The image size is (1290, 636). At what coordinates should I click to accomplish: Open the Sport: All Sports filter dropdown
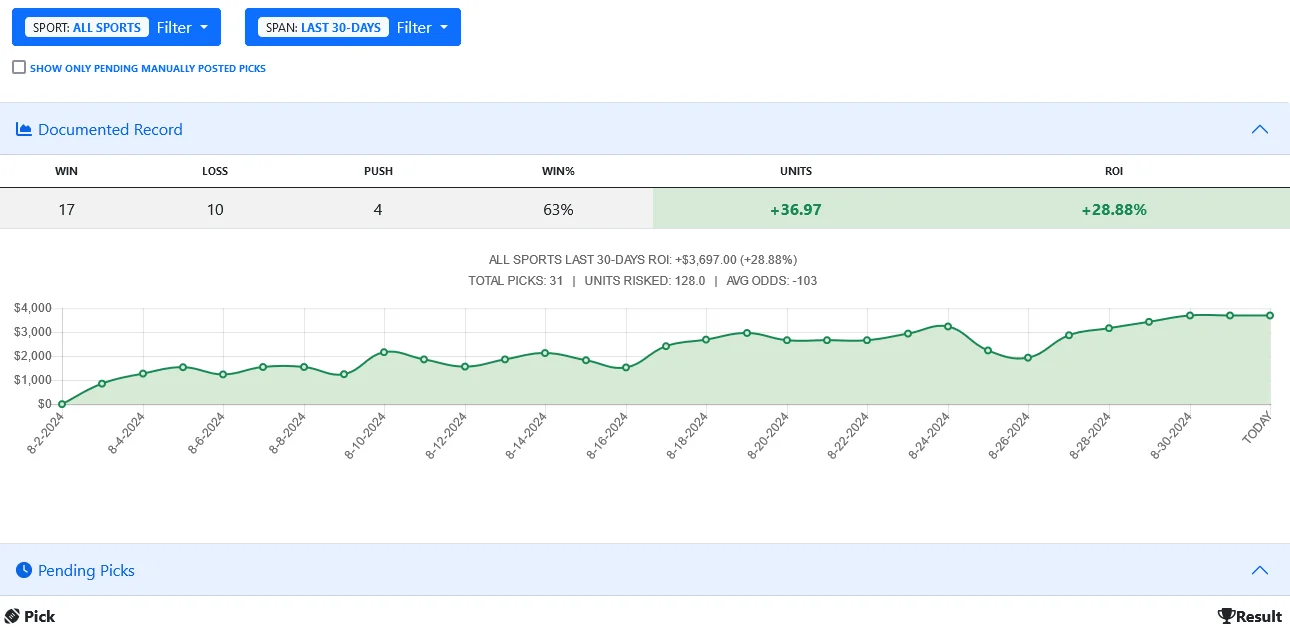116,27
